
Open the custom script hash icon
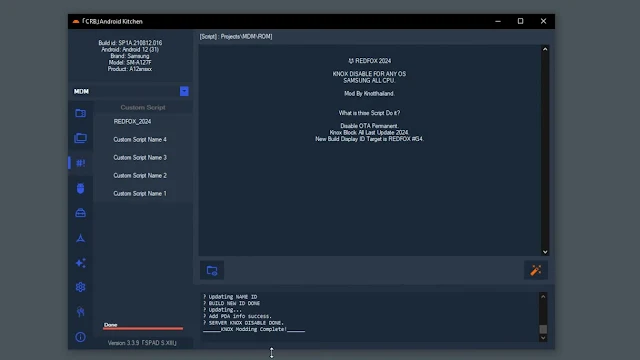(80, 163)
